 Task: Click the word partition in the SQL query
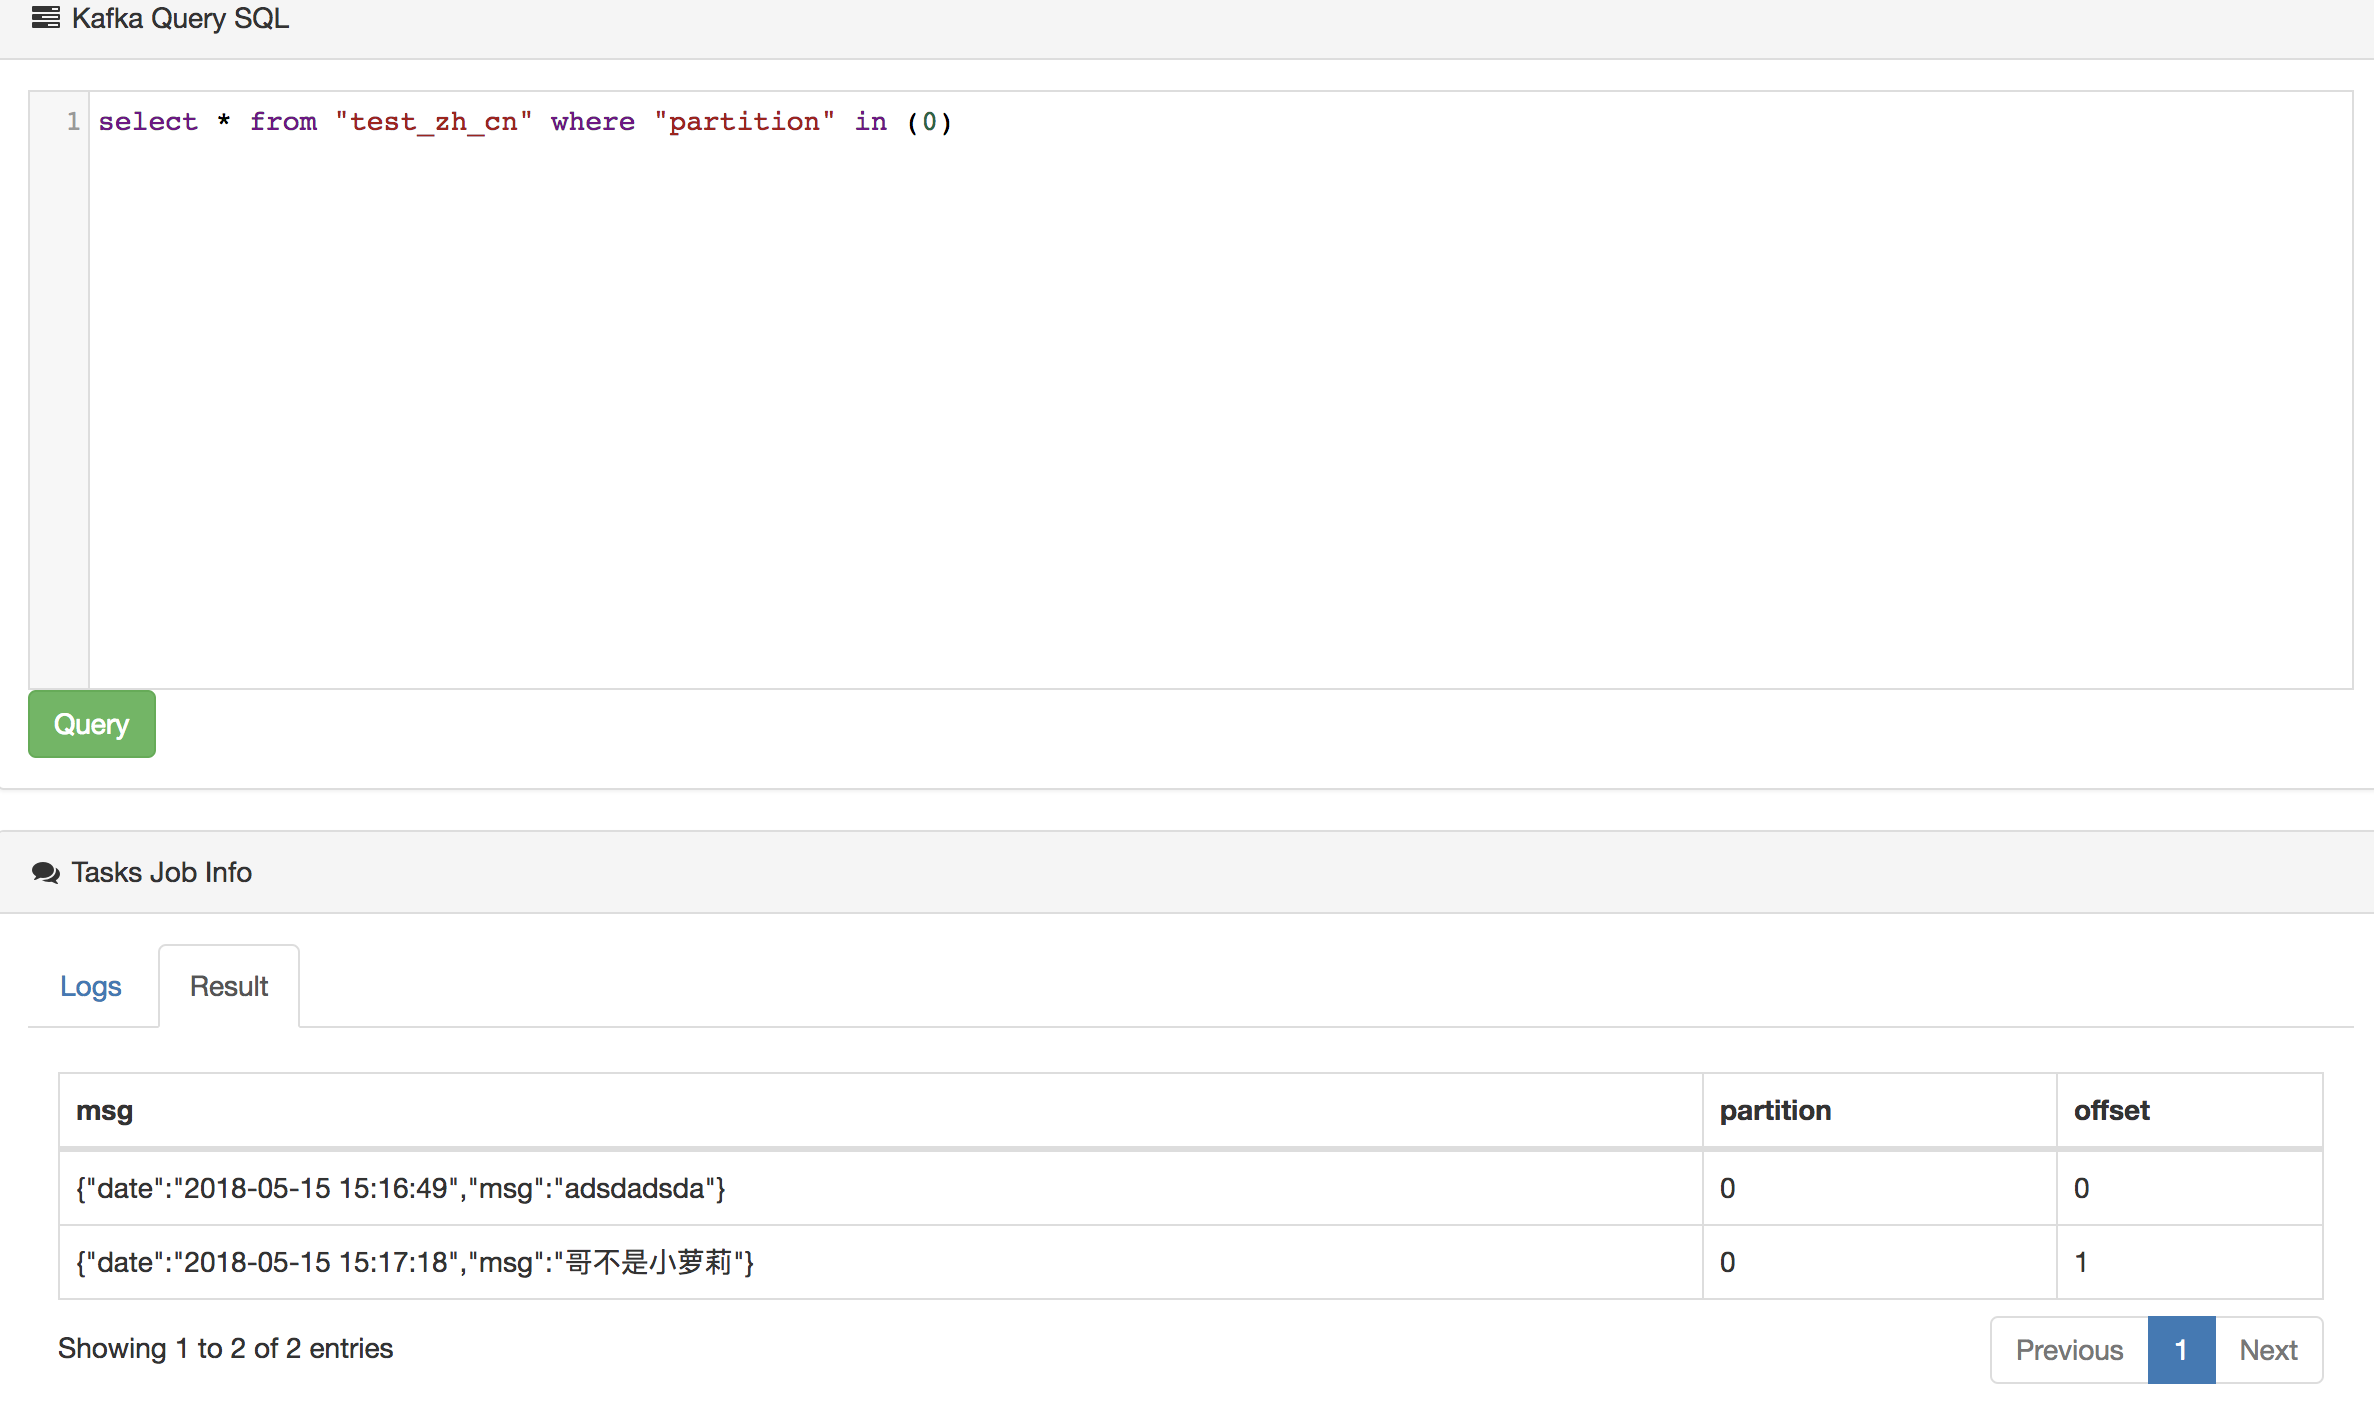pyautogui.click(x=745, y=121)
